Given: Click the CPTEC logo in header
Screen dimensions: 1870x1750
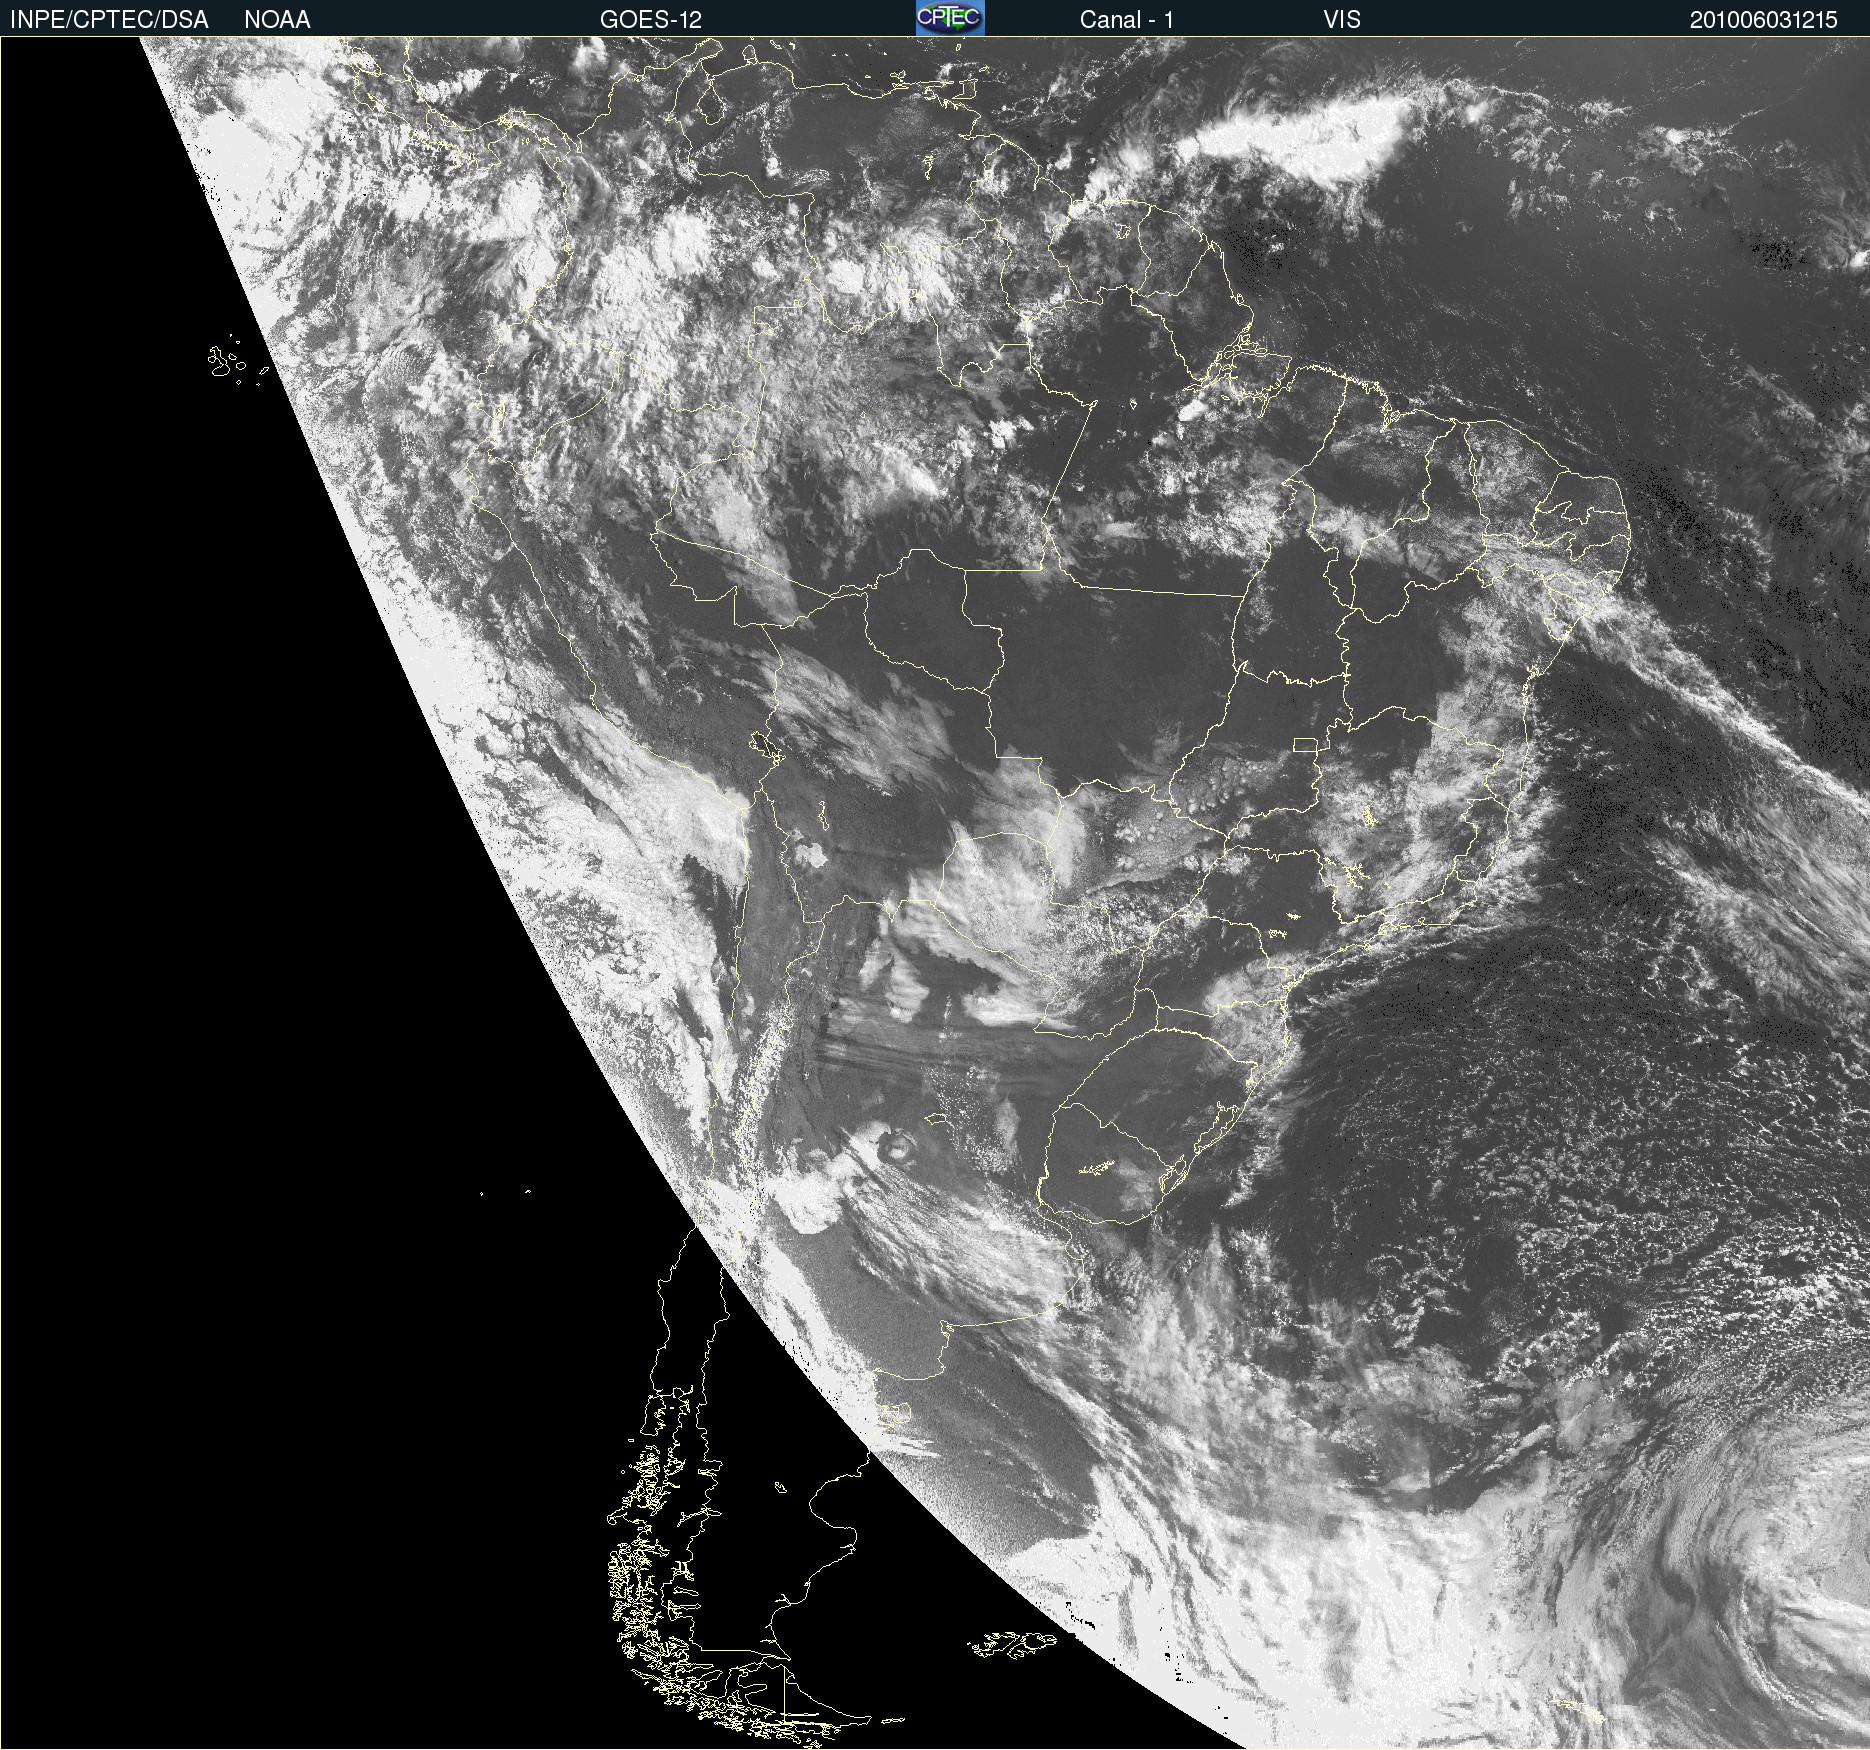Looking at the screenshot, I should 950,18.
